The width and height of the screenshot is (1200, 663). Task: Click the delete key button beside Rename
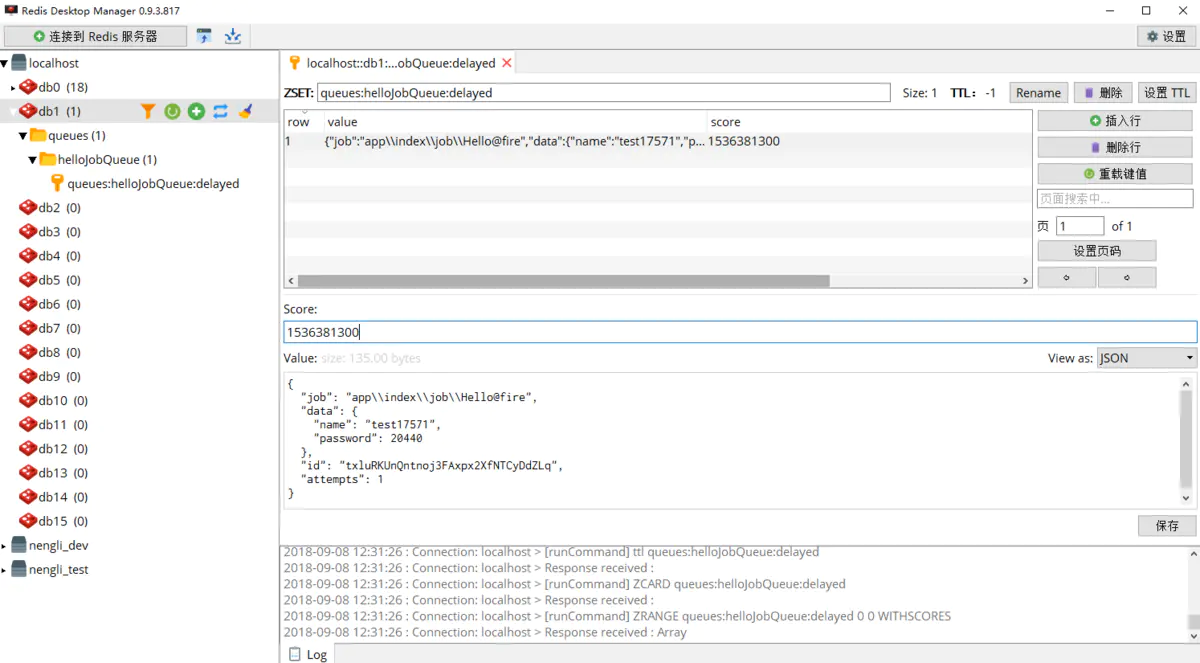coord(1104,93)
